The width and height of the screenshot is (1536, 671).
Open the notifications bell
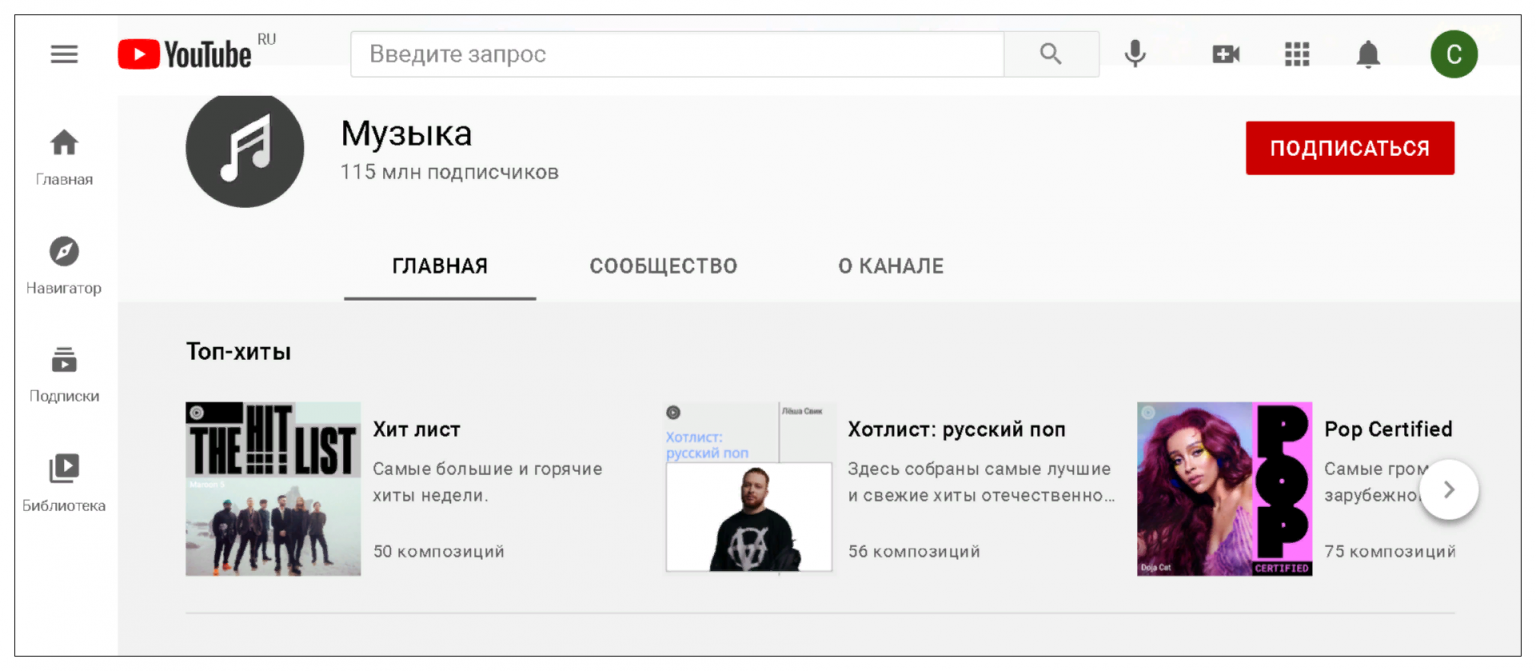click(1368, 55)
